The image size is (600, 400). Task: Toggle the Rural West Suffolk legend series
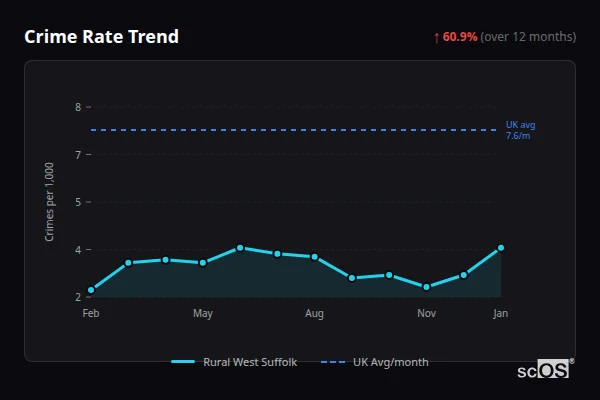[x=249, y=362]
